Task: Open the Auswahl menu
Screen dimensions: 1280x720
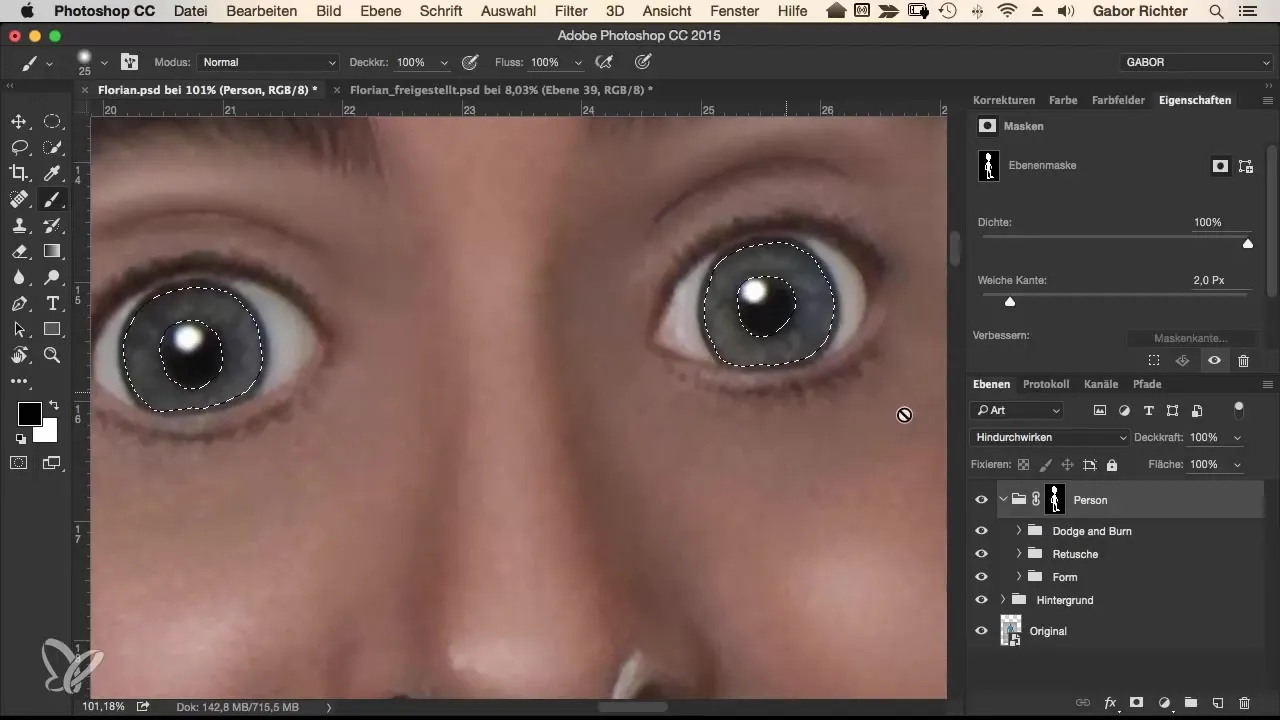Action: click(508, 11)
